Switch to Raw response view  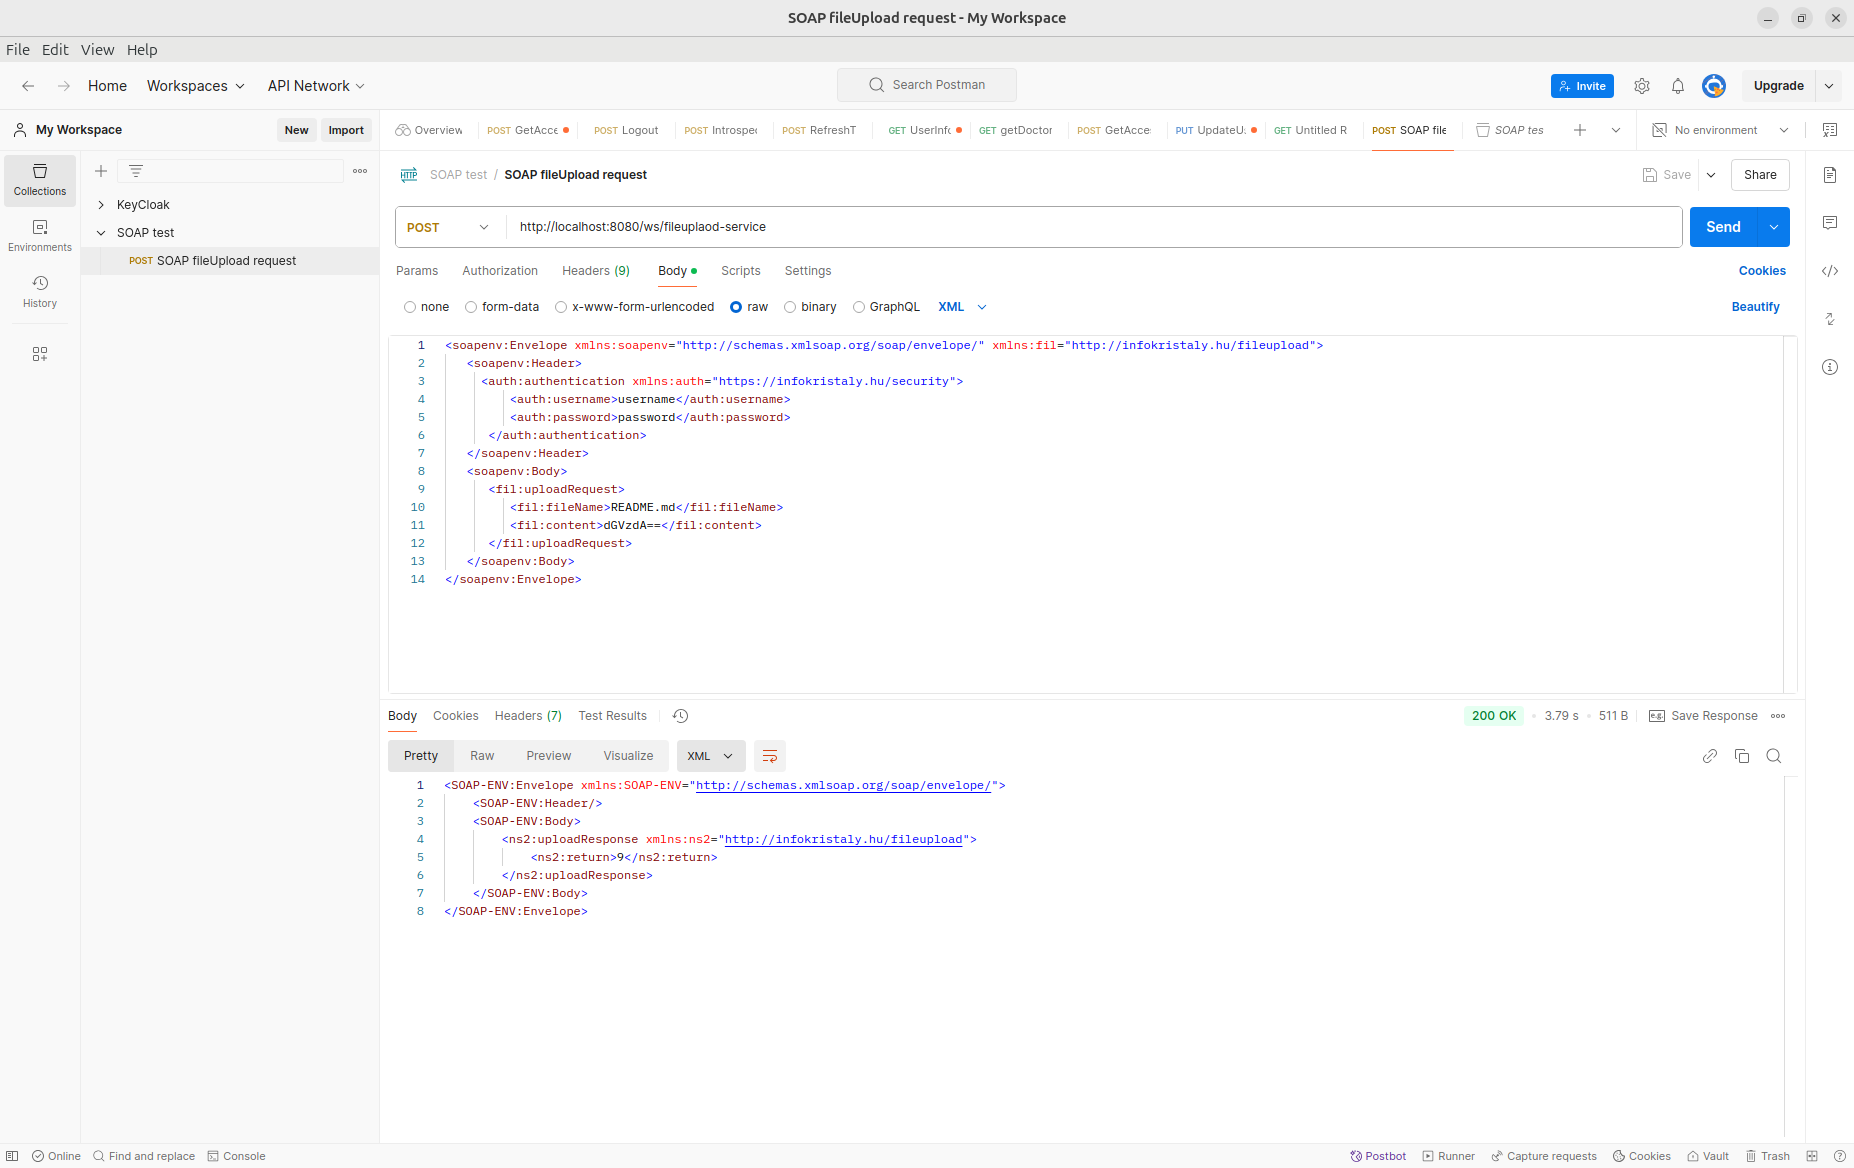482,756
